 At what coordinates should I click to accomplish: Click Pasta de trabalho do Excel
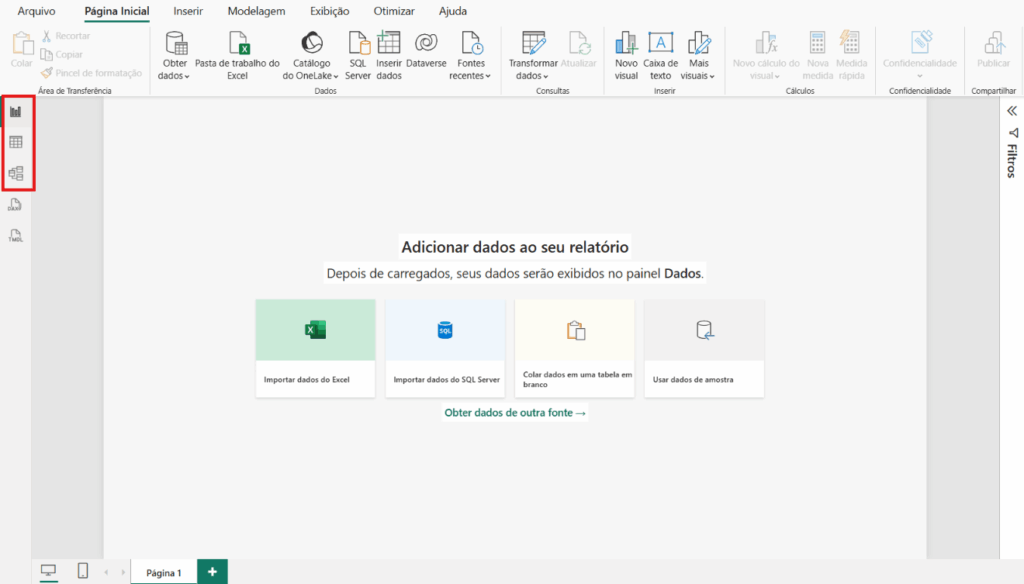(237, 56)
